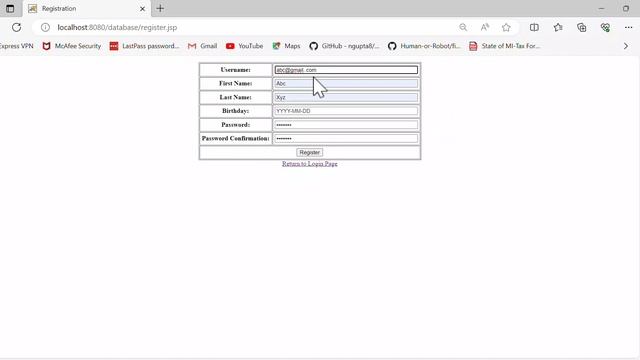Click the Username: label cell
The height and width of the screenshot is (360, 640).
236,70
